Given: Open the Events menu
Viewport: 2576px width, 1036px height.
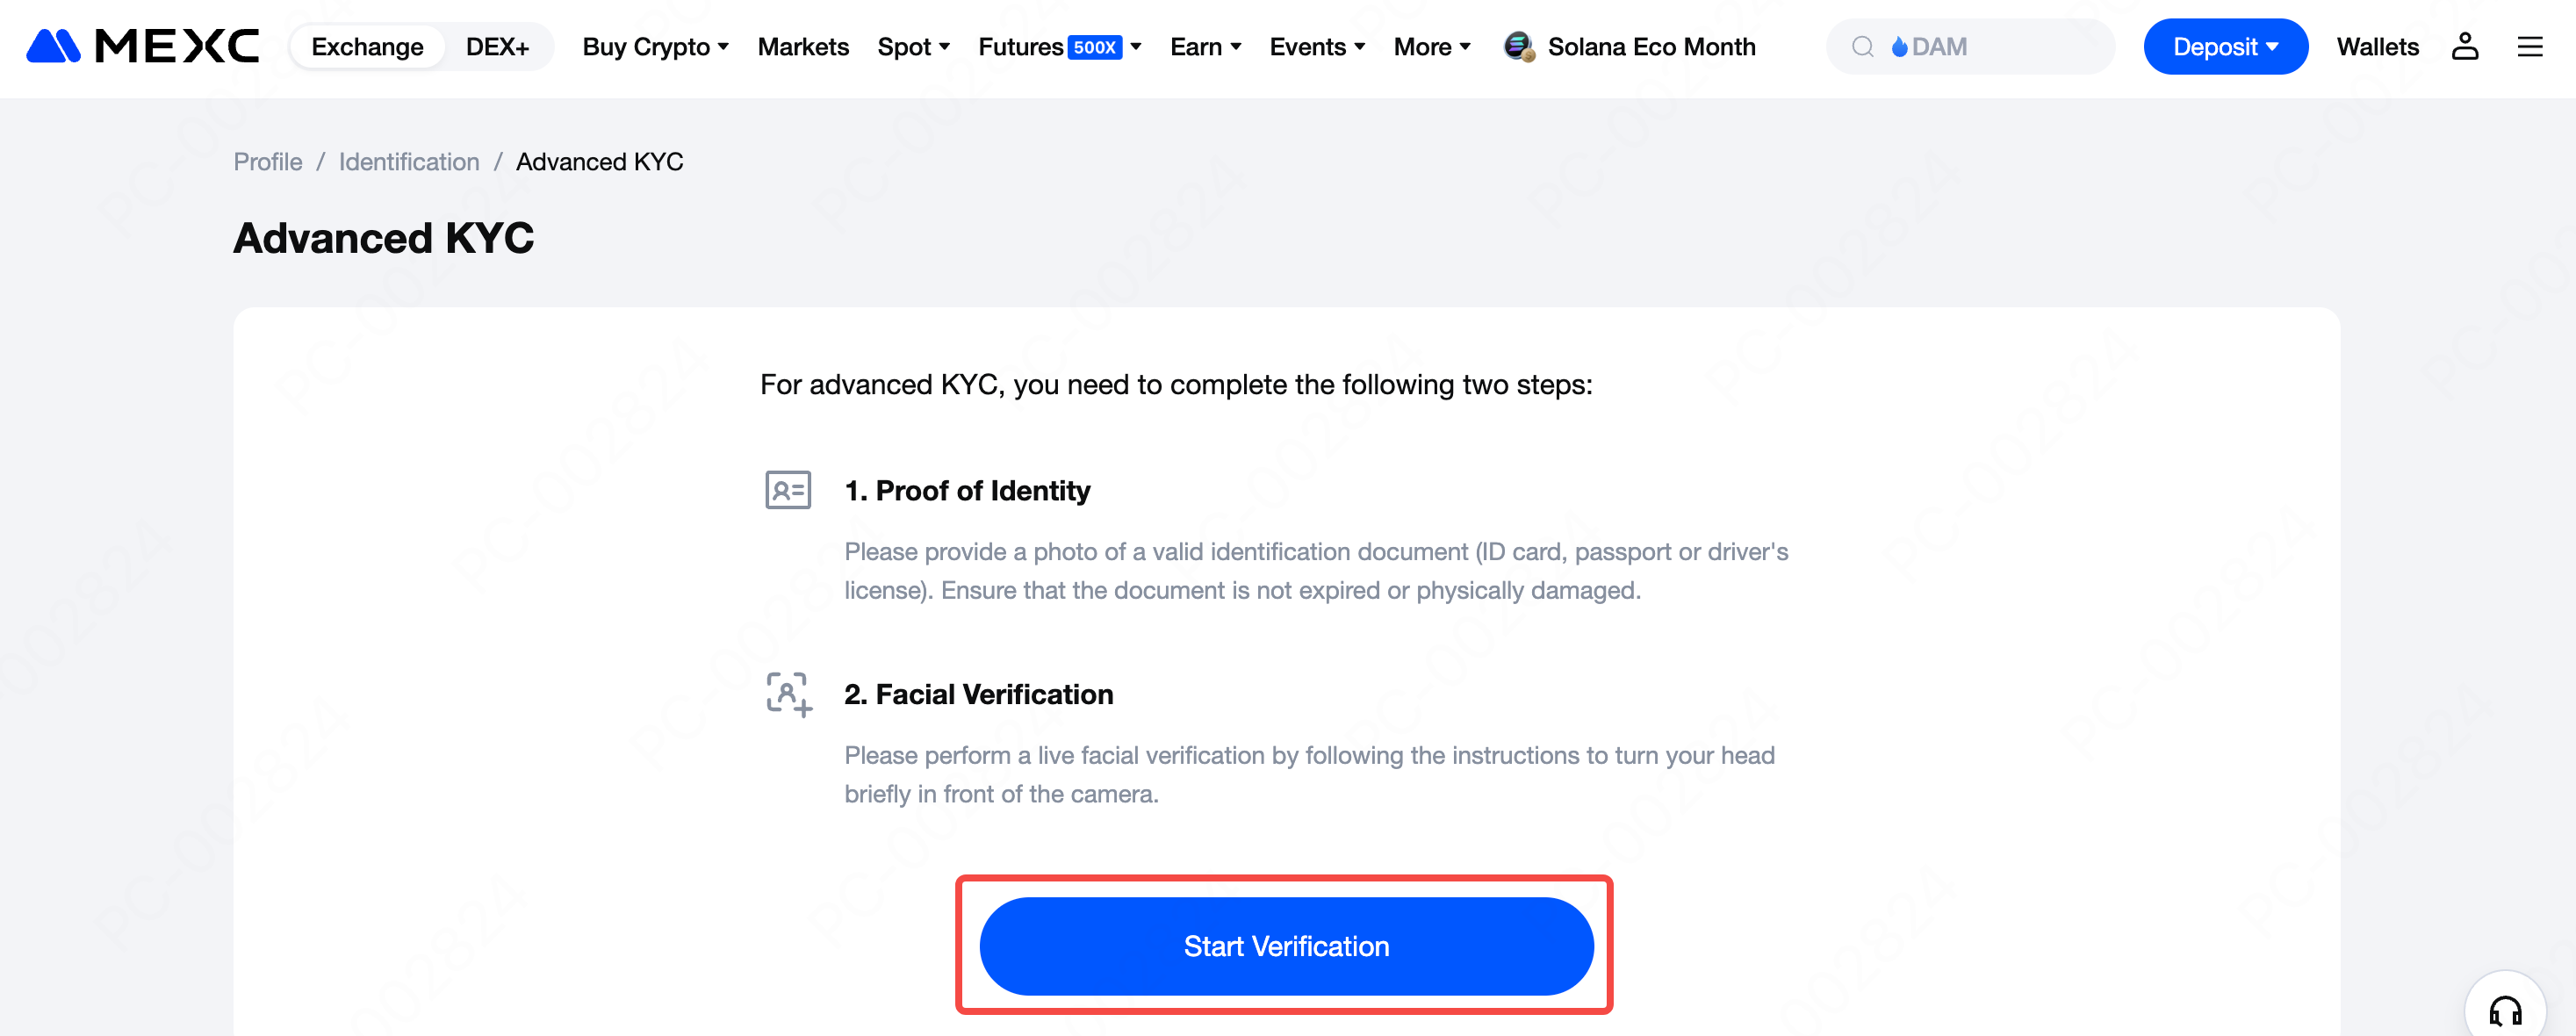Looking at the screenshot, I should [1317, 47].
